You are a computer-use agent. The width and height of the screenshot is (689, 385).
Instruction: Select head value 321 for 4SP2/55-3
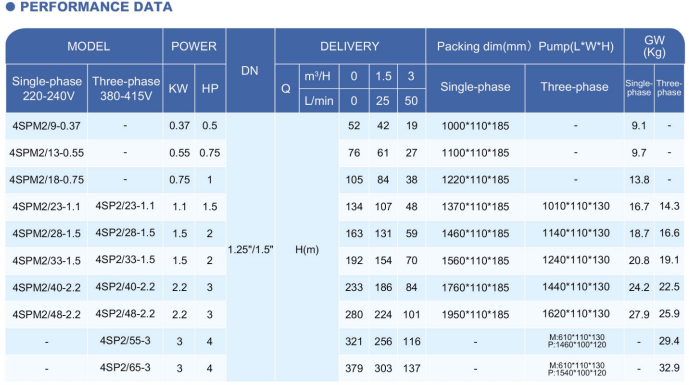354,341
